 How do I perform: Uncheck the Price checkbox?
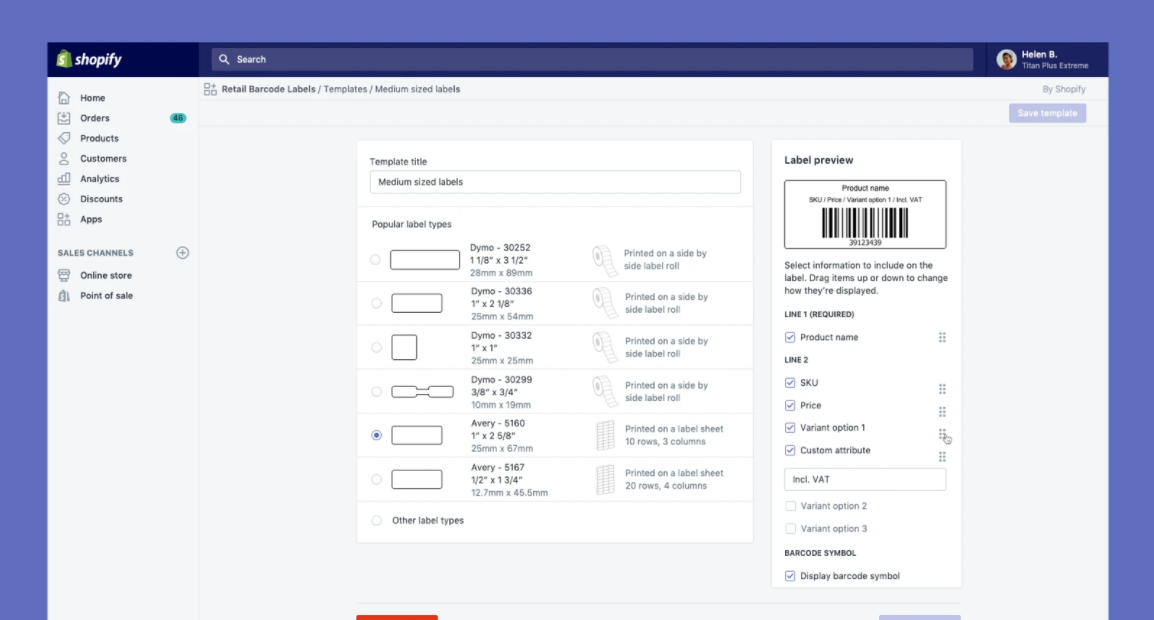[790, 406]
